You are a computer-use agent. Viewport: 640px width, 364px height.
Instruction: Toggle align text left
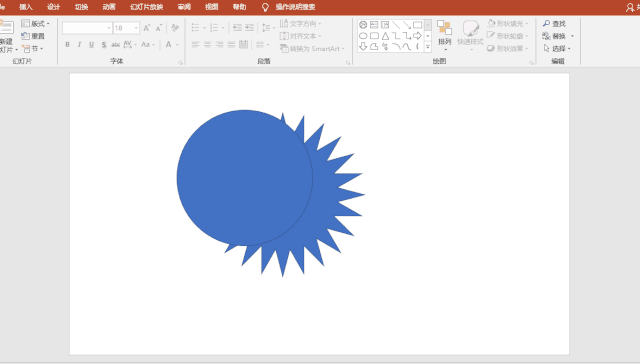pos(196,44)
